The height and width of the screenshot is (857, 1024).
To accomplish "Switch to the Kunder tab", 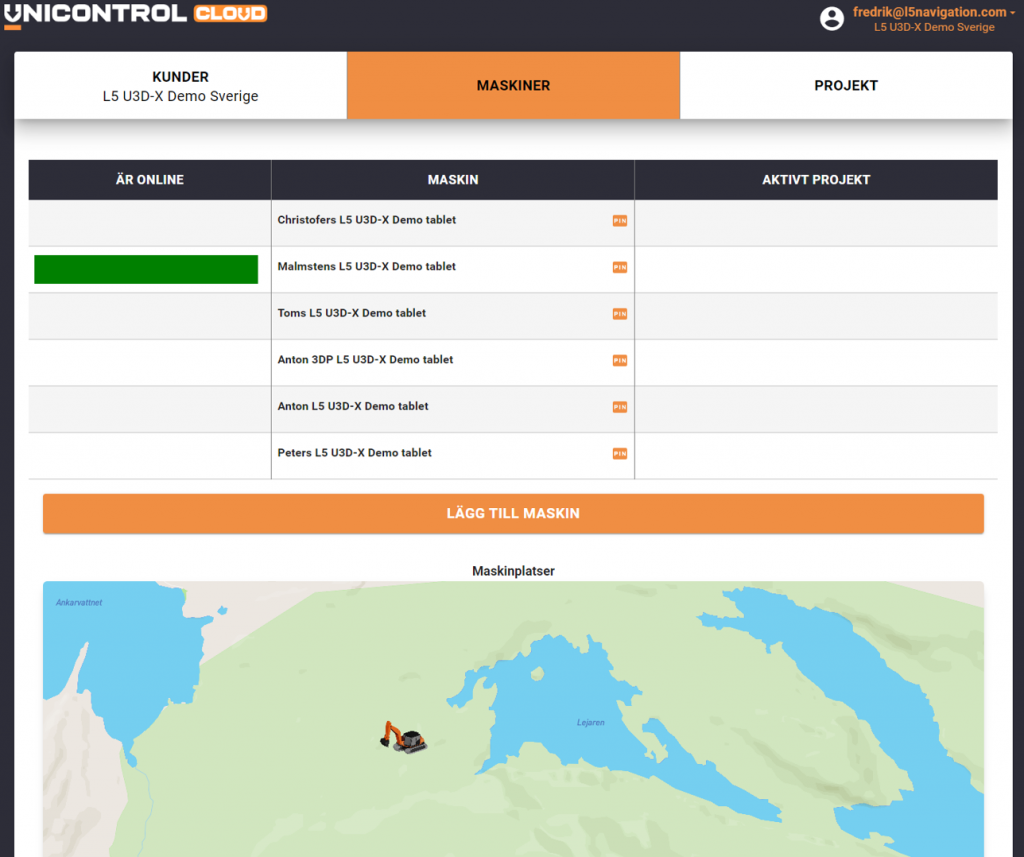I will tap(180, 86).
